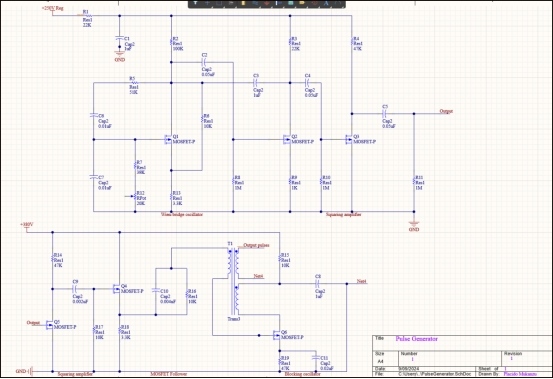Click the 'Output pulses' net label
Image resolution: width=553 pixels, height=379 pixels.
click(256, 245)
